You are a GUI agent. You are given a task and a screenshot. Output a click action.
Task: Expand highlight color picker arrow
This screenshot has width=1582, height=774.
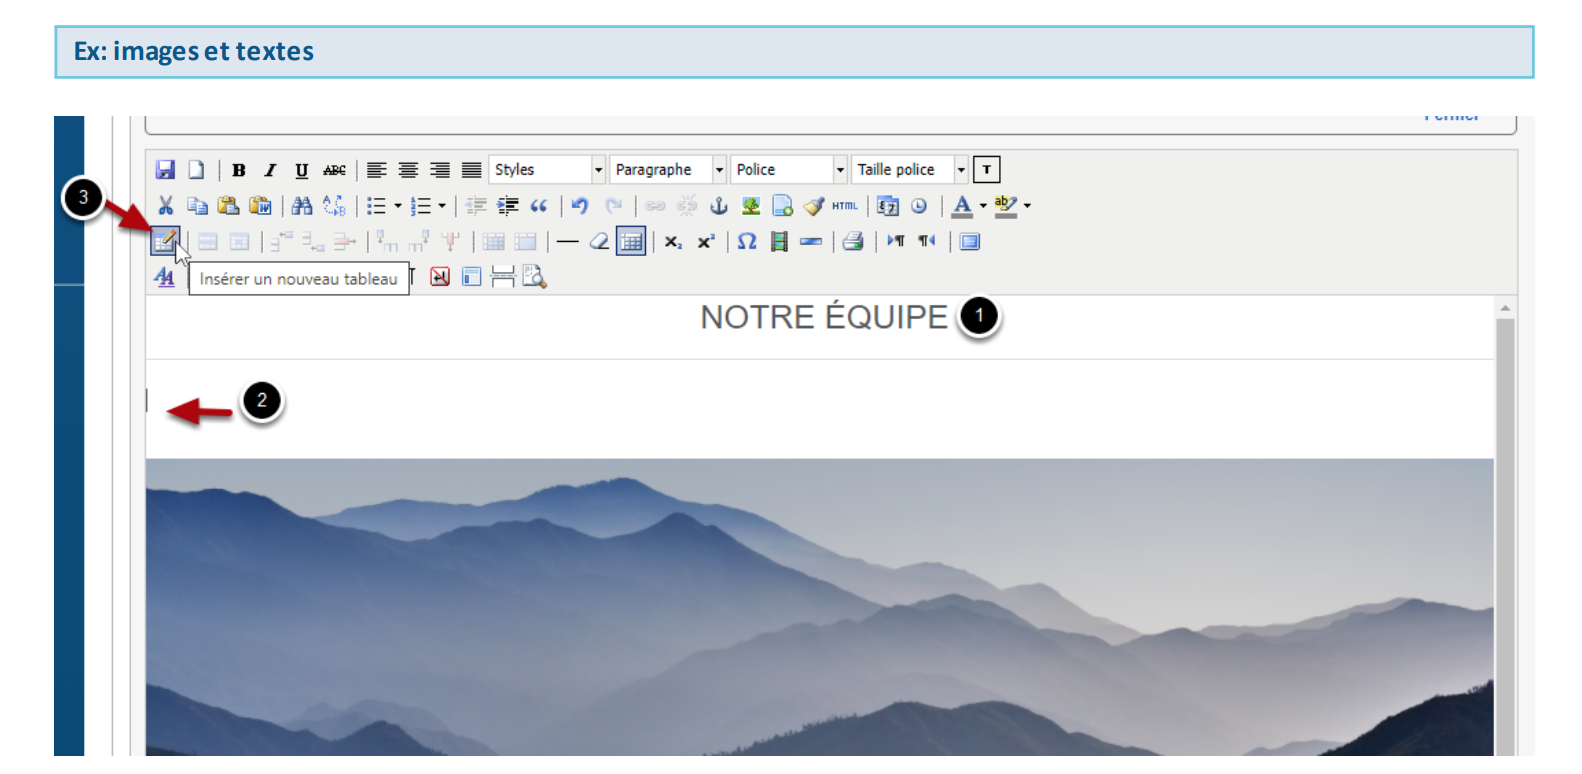(x=1027, y=206)
